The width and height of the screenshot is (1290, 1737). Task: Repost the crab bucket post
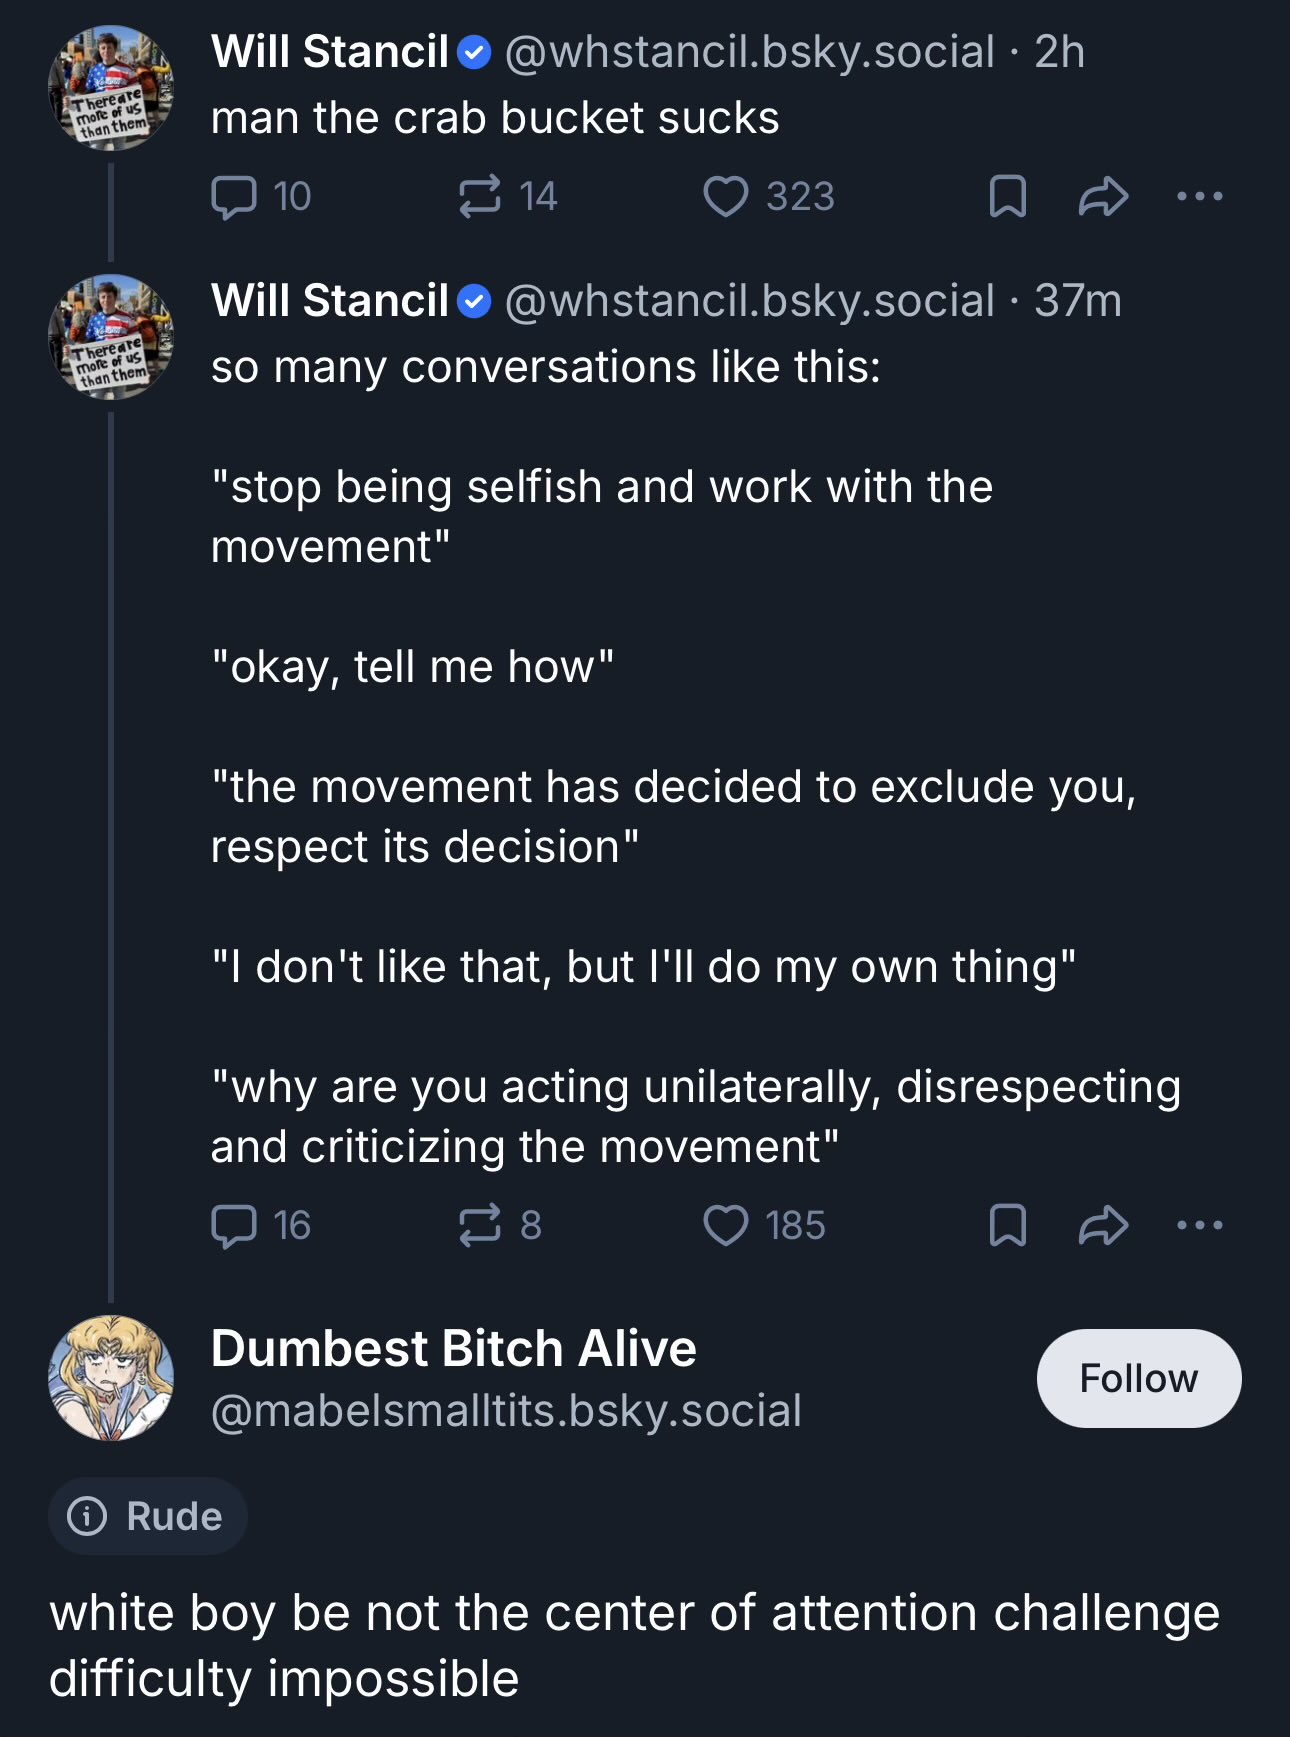[480, 196]
